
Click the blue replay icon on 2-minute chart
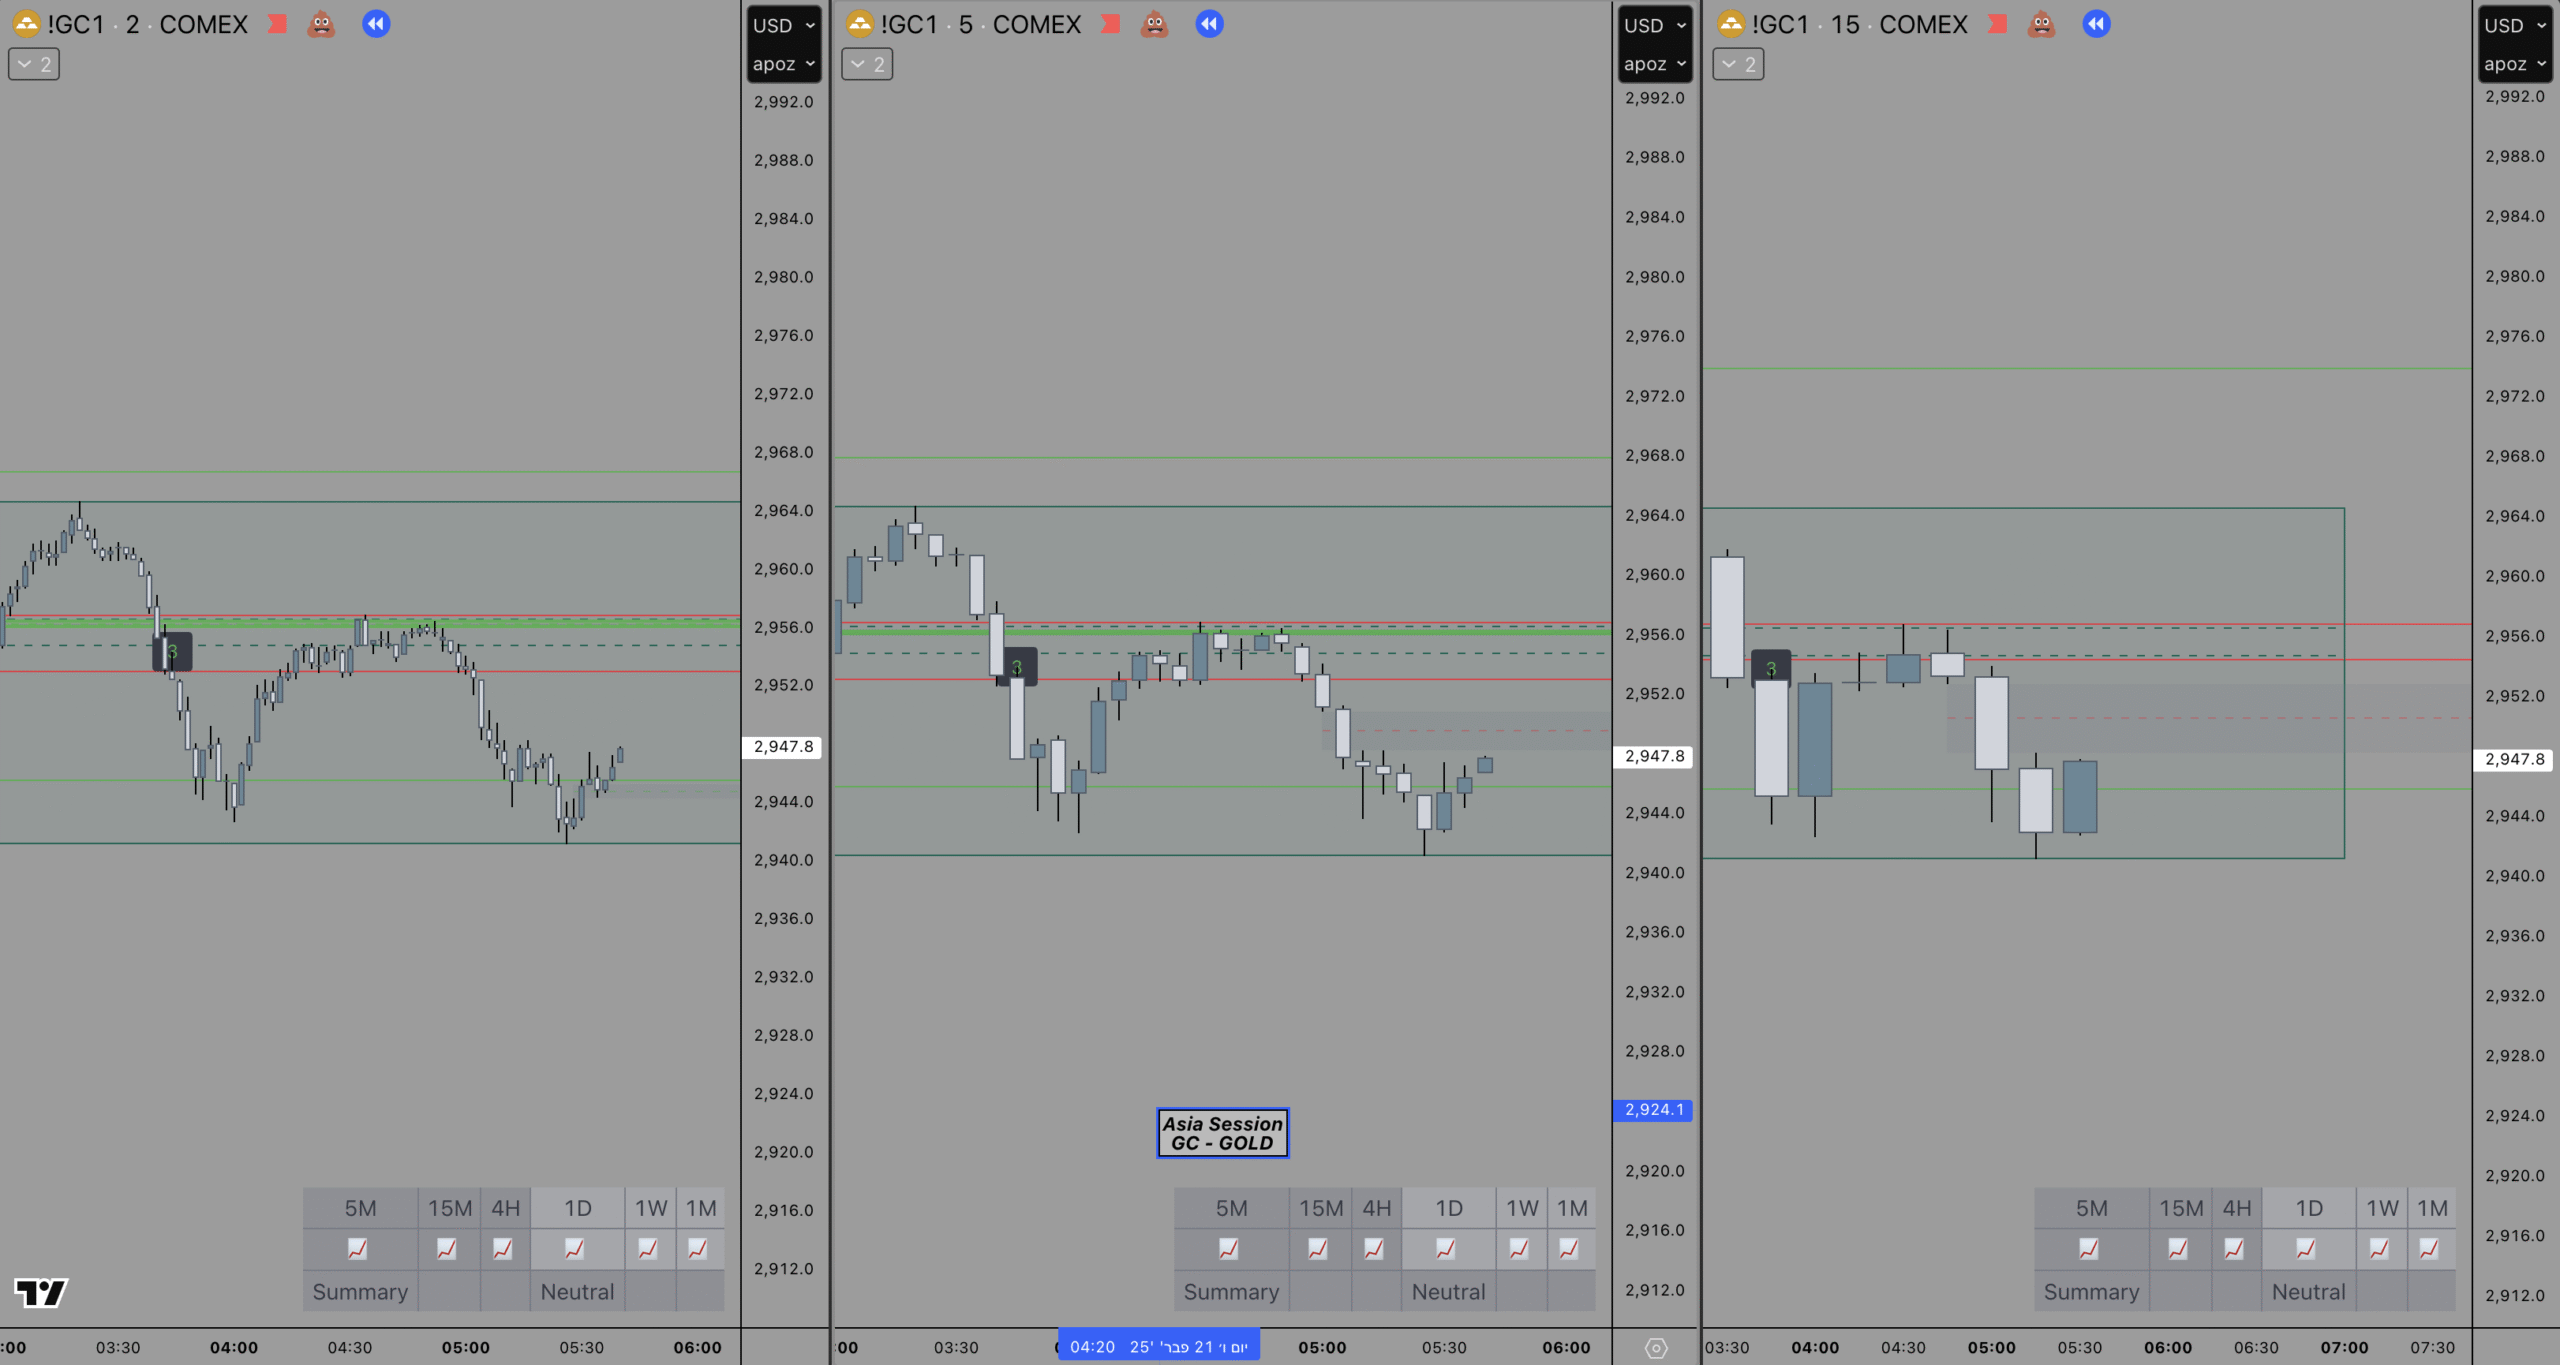(x=376, y=24)
